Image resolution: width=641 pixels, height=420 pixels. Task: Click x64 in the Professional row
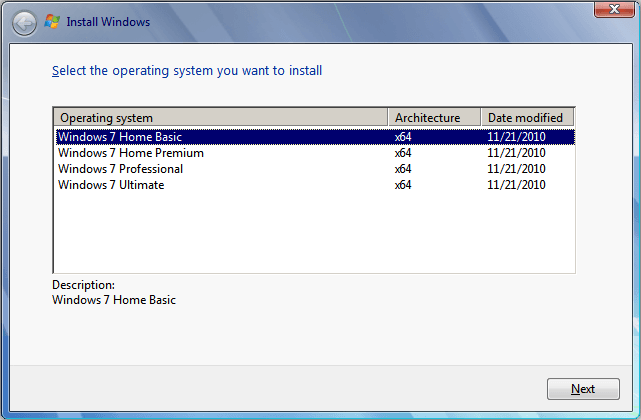click(403, 169)
